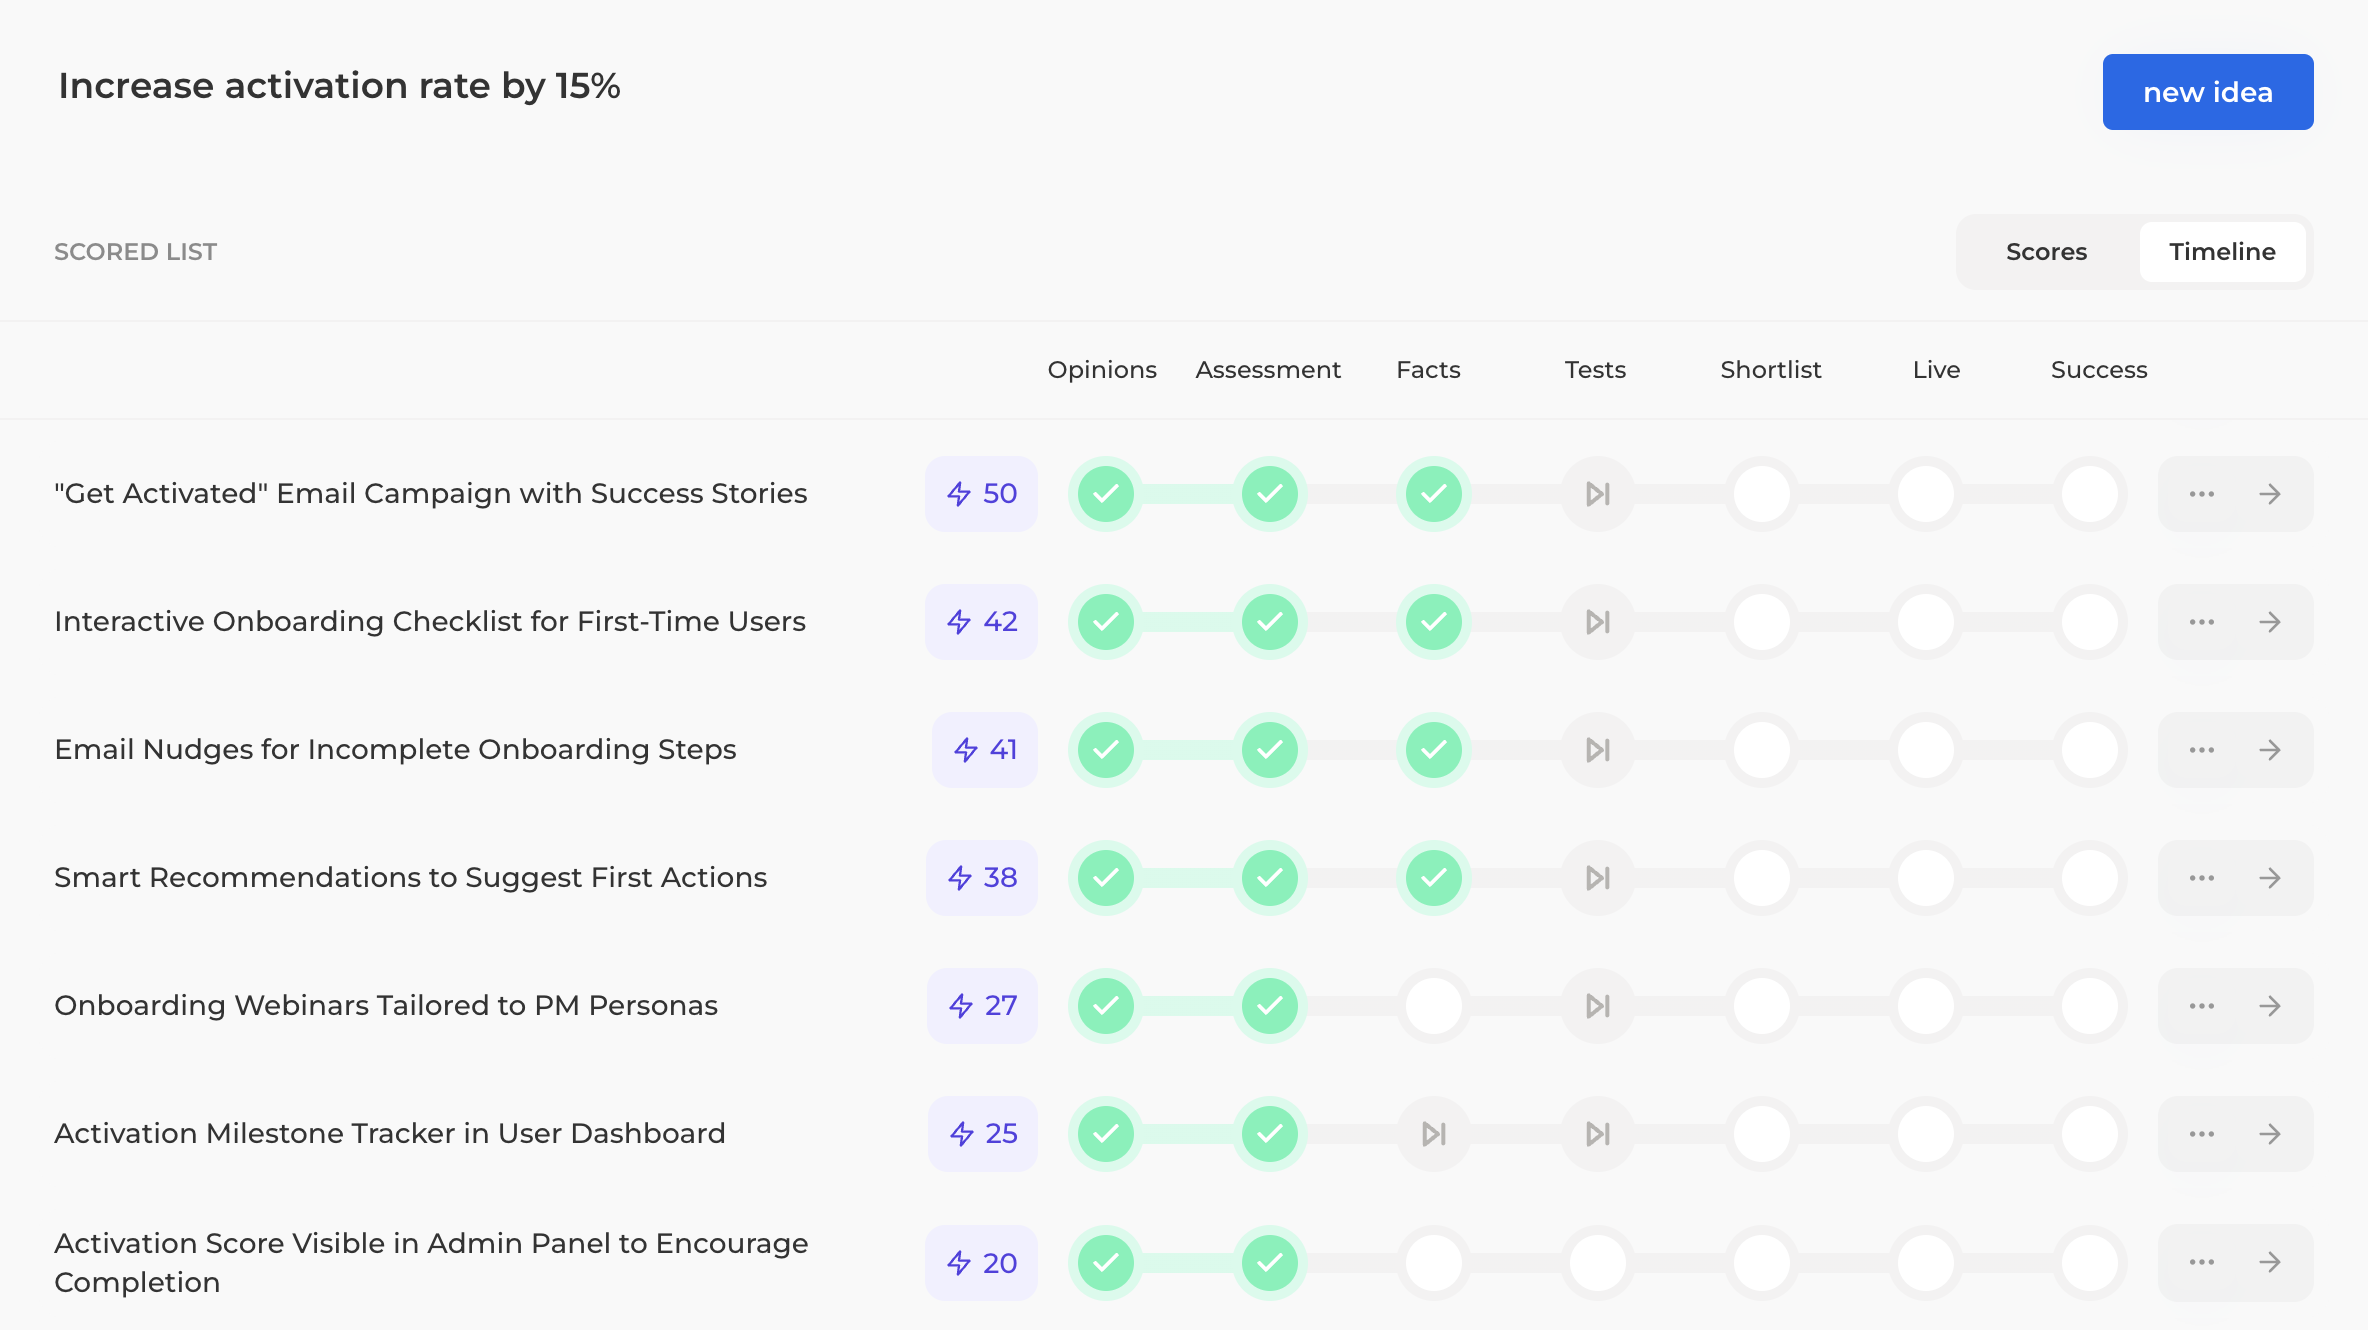Screen dimensions: 2368x1330
Task: Toggle empty Facts circle for Onboarding Webinars
Action: tap(1433, 1006)
